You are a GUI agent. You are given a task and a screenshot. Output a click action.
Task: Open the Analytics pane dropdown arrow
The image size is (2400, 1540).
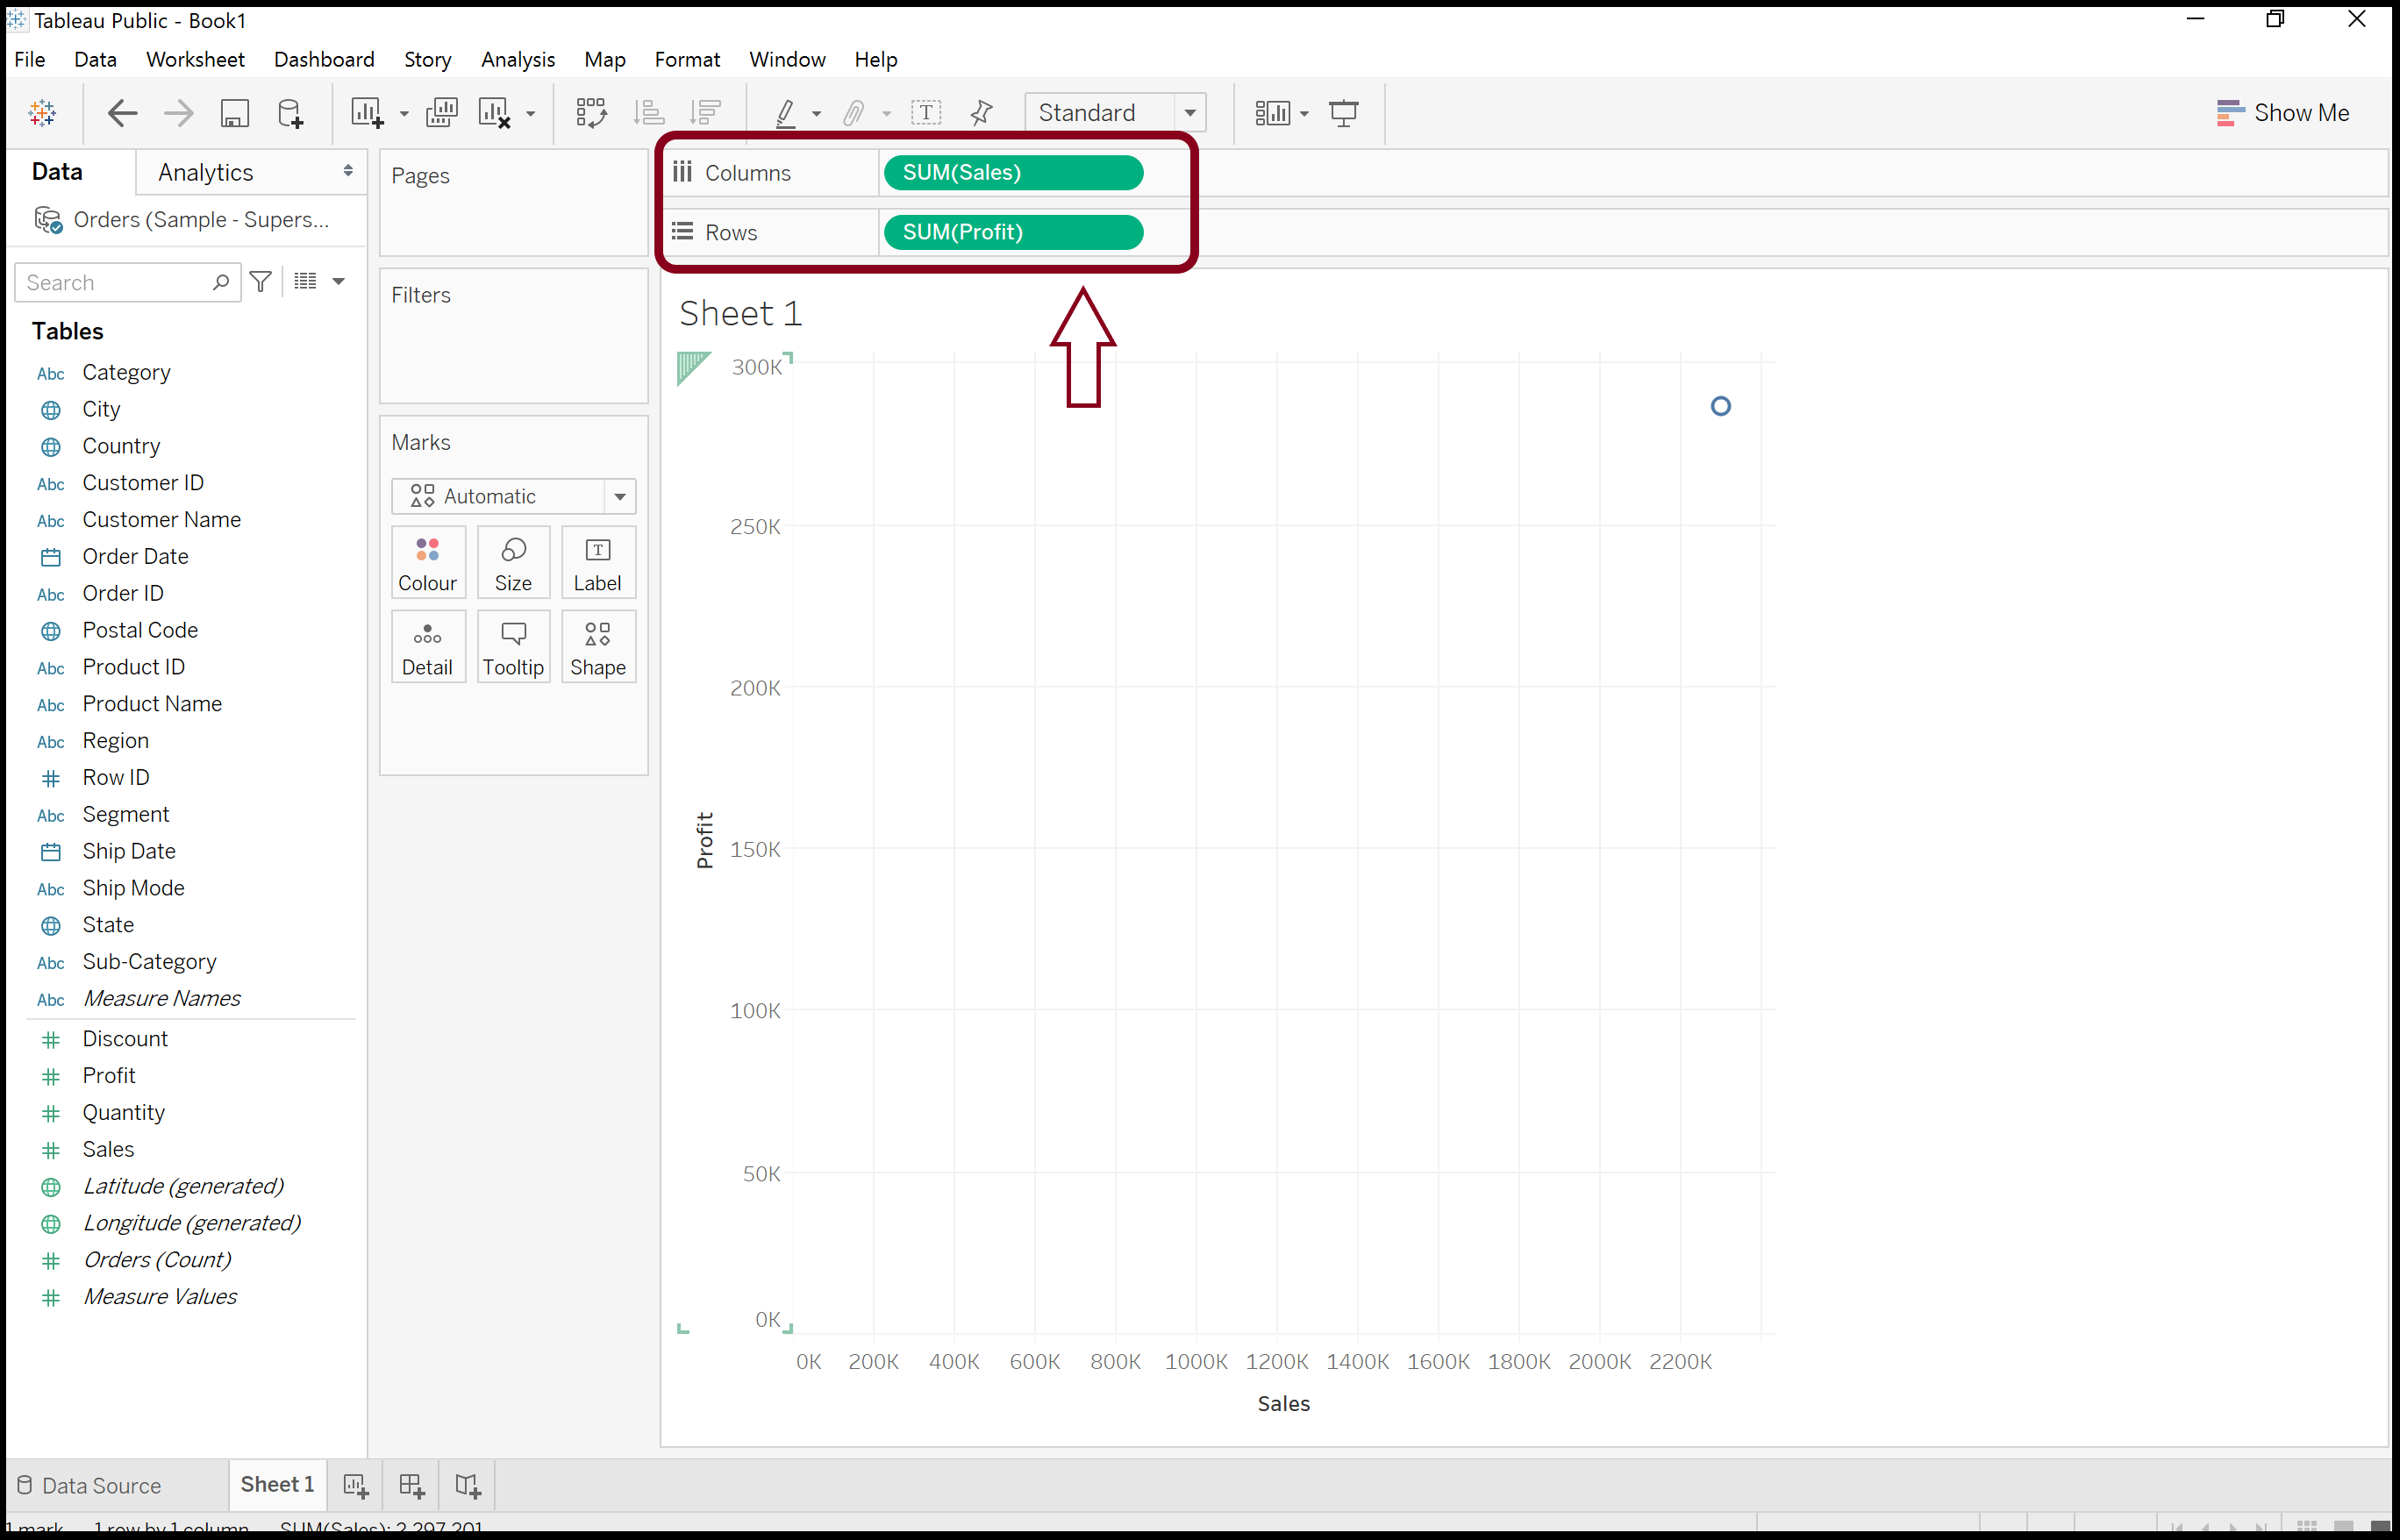tap(348, 171)
